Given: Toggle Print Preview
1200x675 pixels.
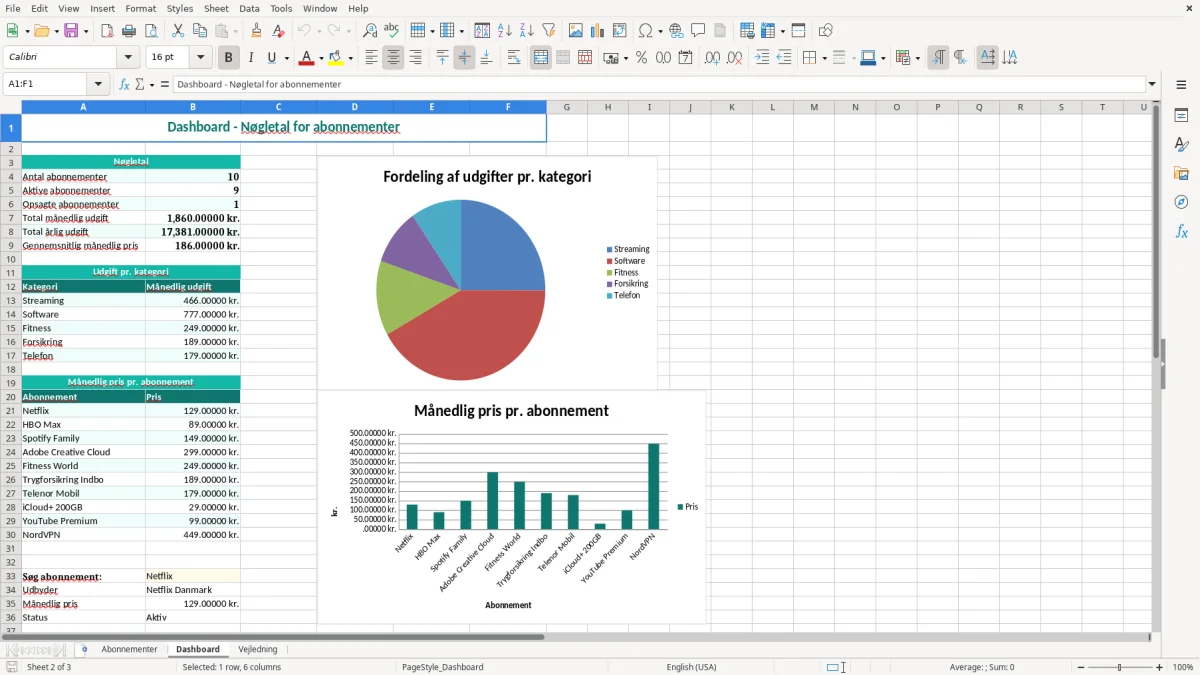Looking at the screenshot, I should [x=151, y=31].
